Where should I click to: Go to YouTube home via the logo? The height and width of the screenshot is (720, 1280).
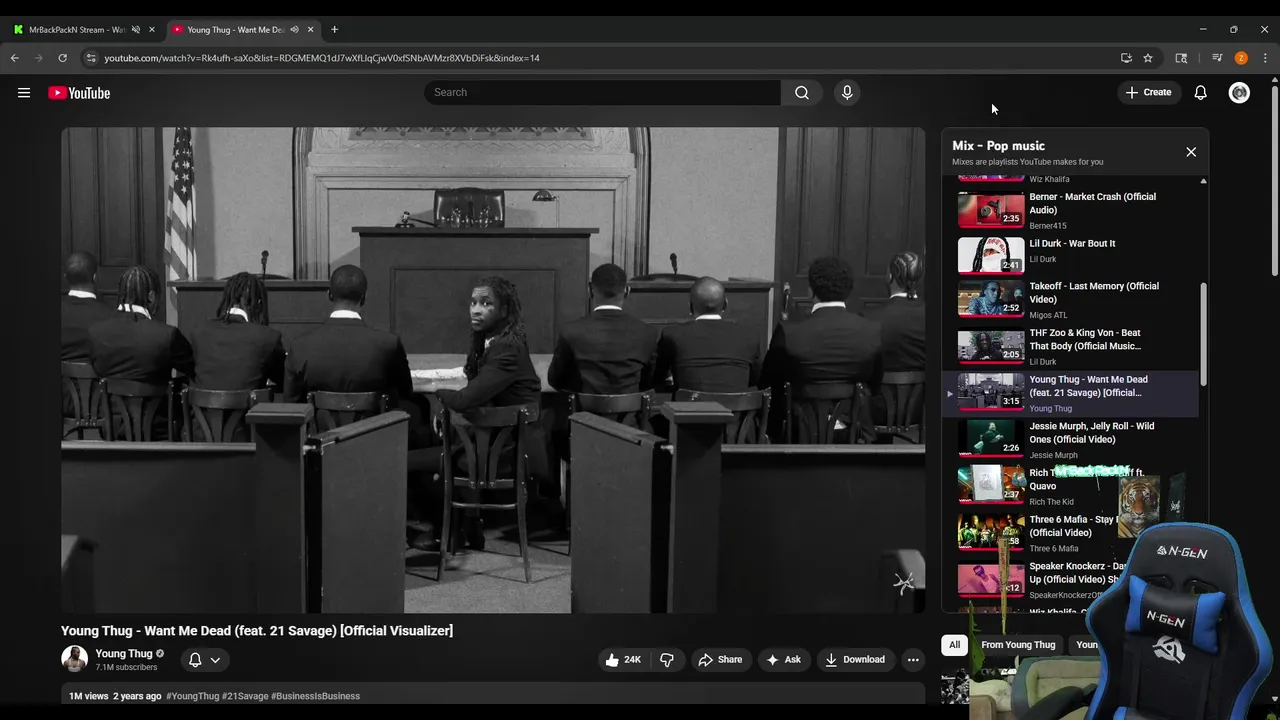pos(79,93)
